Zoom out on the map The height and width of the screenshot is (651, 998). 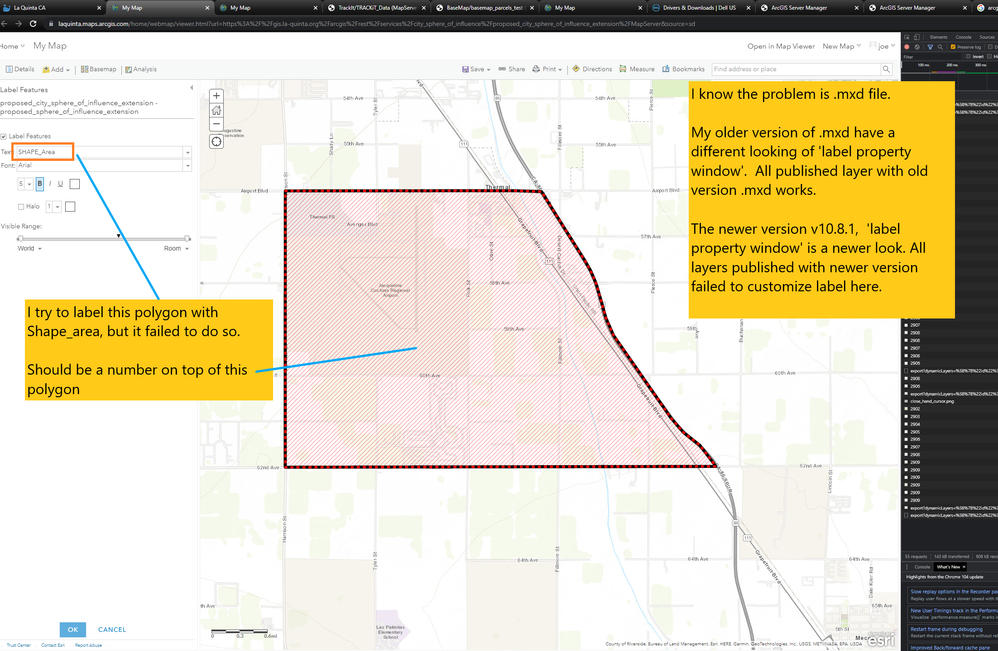[216, 124]
